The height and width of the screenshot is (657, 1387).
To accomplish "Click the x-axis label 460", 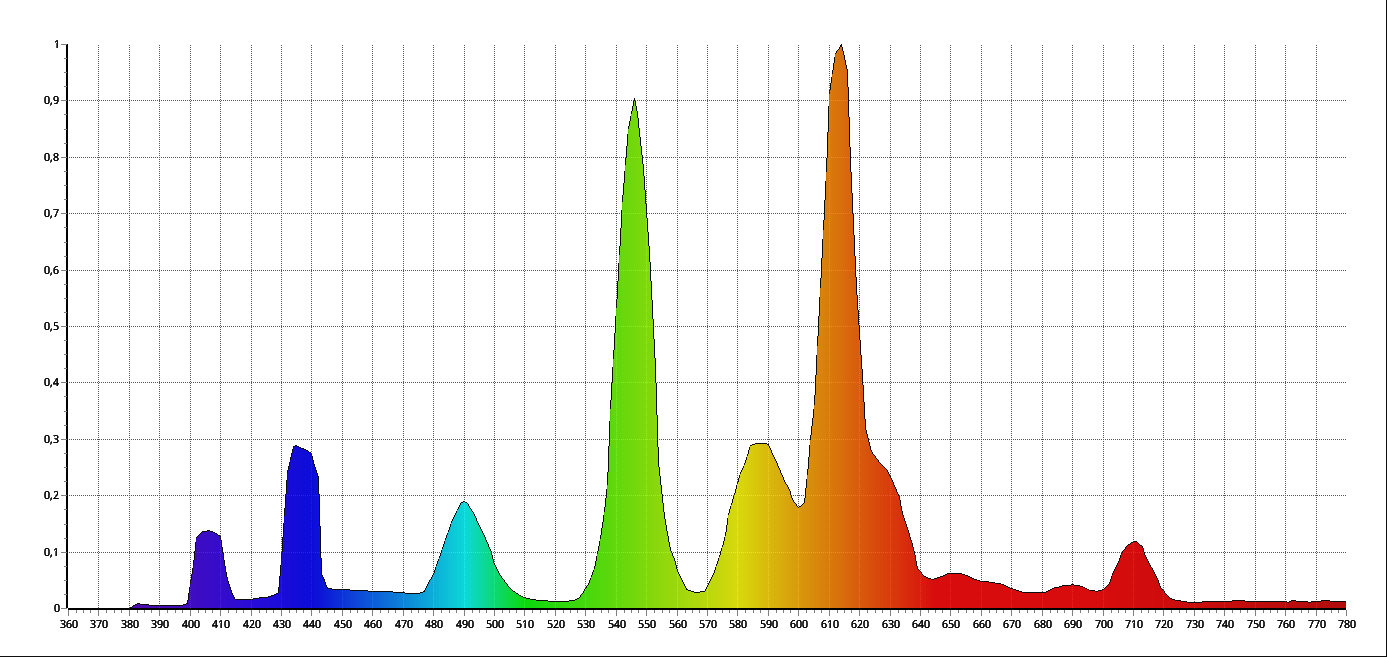I will point(373,625).
